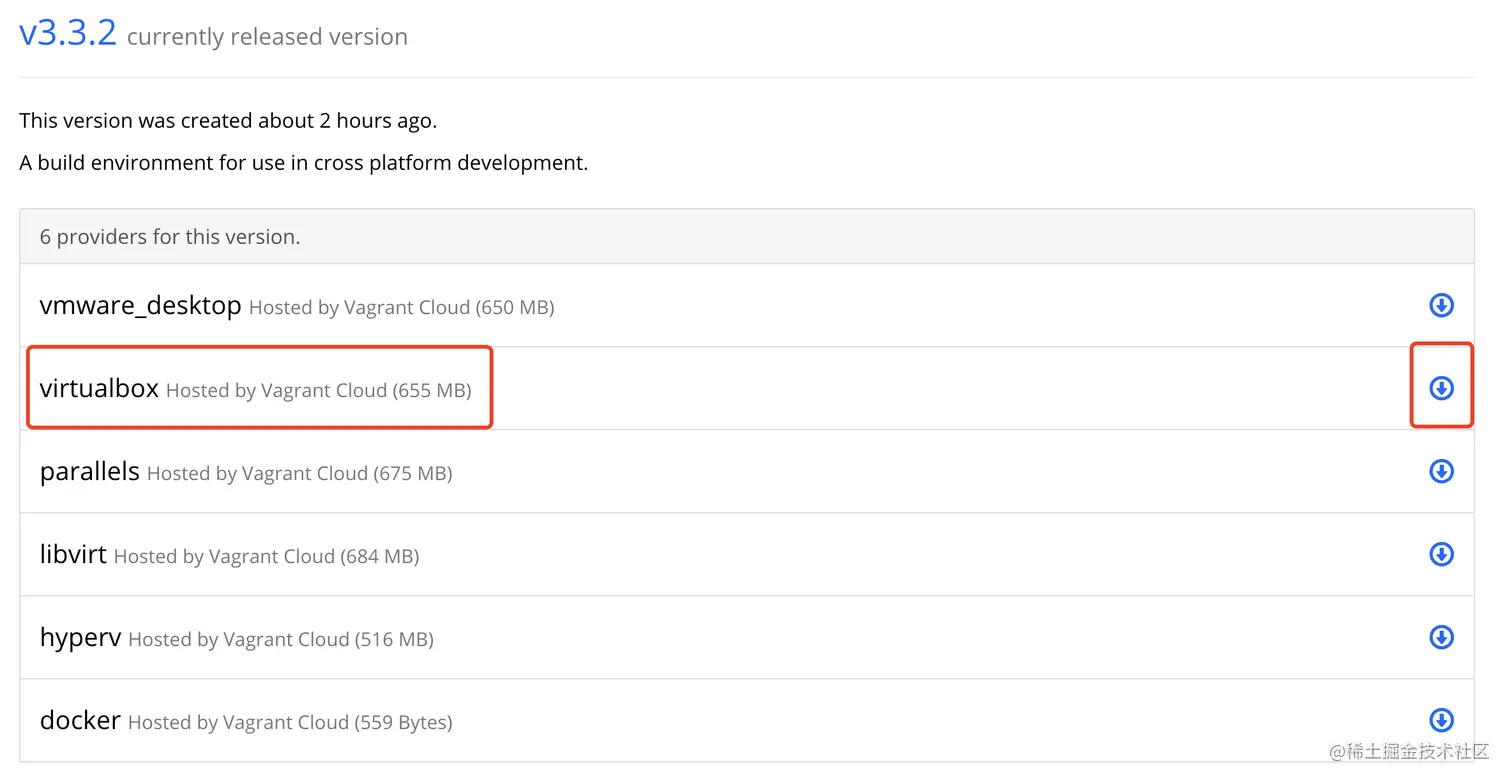
Task: Click the libvirt provider name
Action: 73,554
